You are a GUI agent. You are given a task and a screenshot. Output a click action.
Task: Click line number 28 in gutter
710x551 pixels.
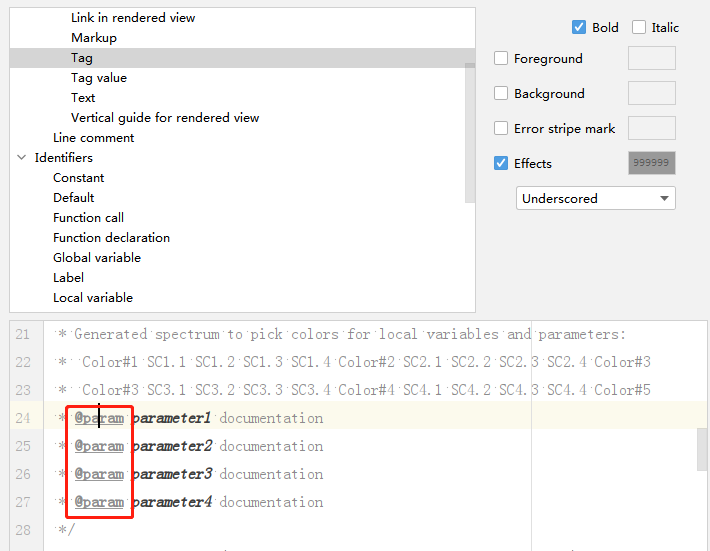[x=23, y=530]
